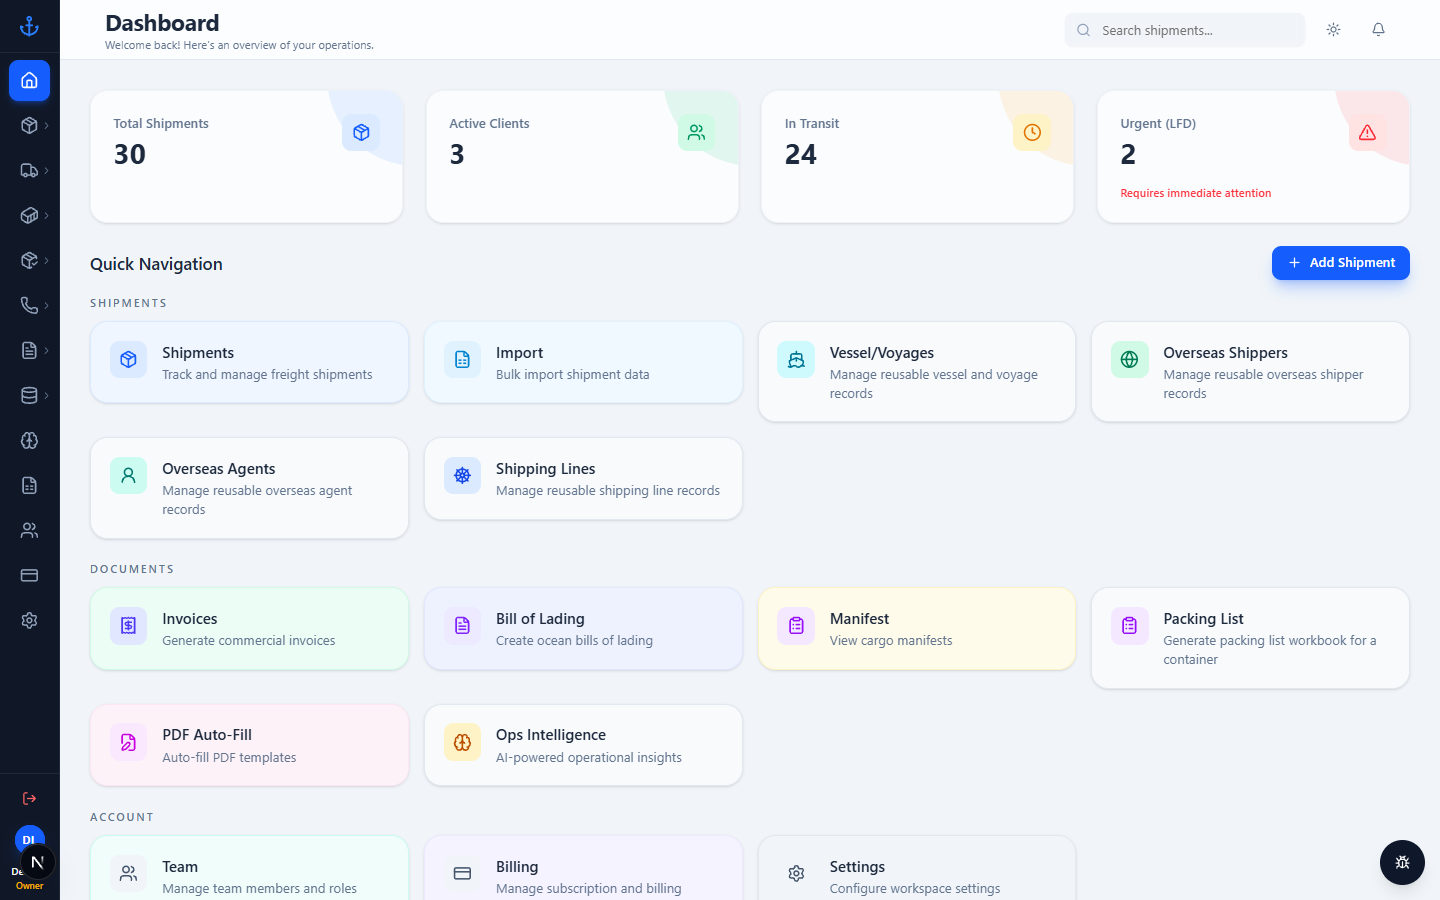Open the database sidebar section icon
The height and width of the screenshot is (900, 1440).
click(29, 395)
